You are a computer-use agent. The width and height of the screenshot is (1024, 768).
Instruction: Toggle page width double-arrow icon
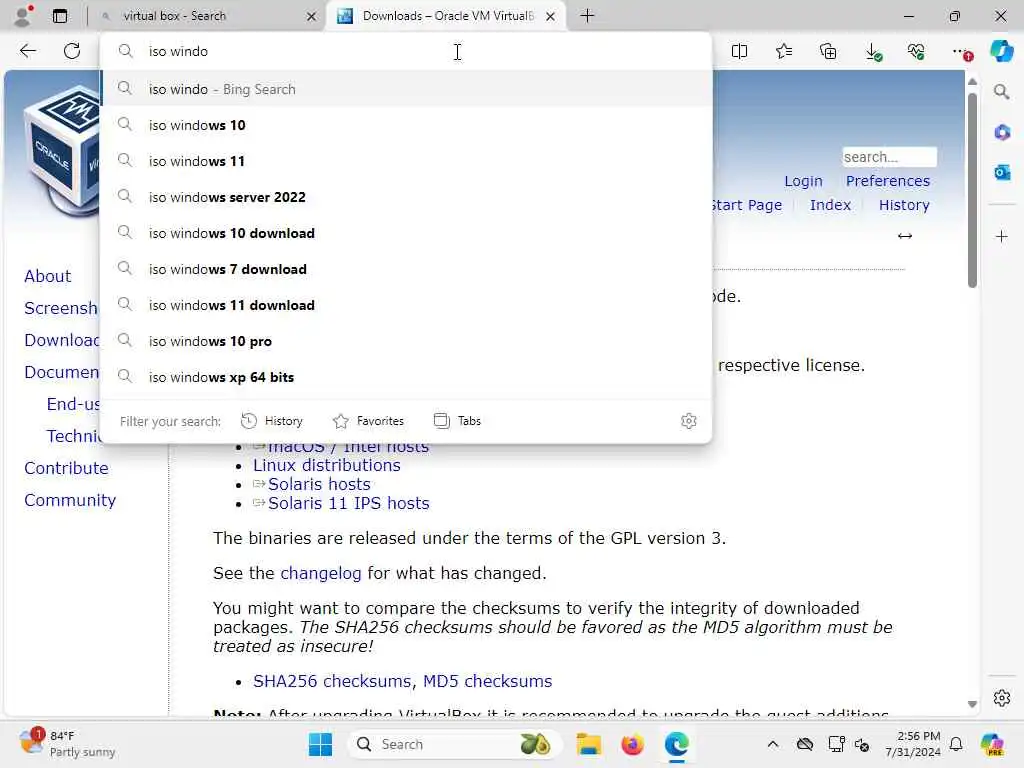904,236
